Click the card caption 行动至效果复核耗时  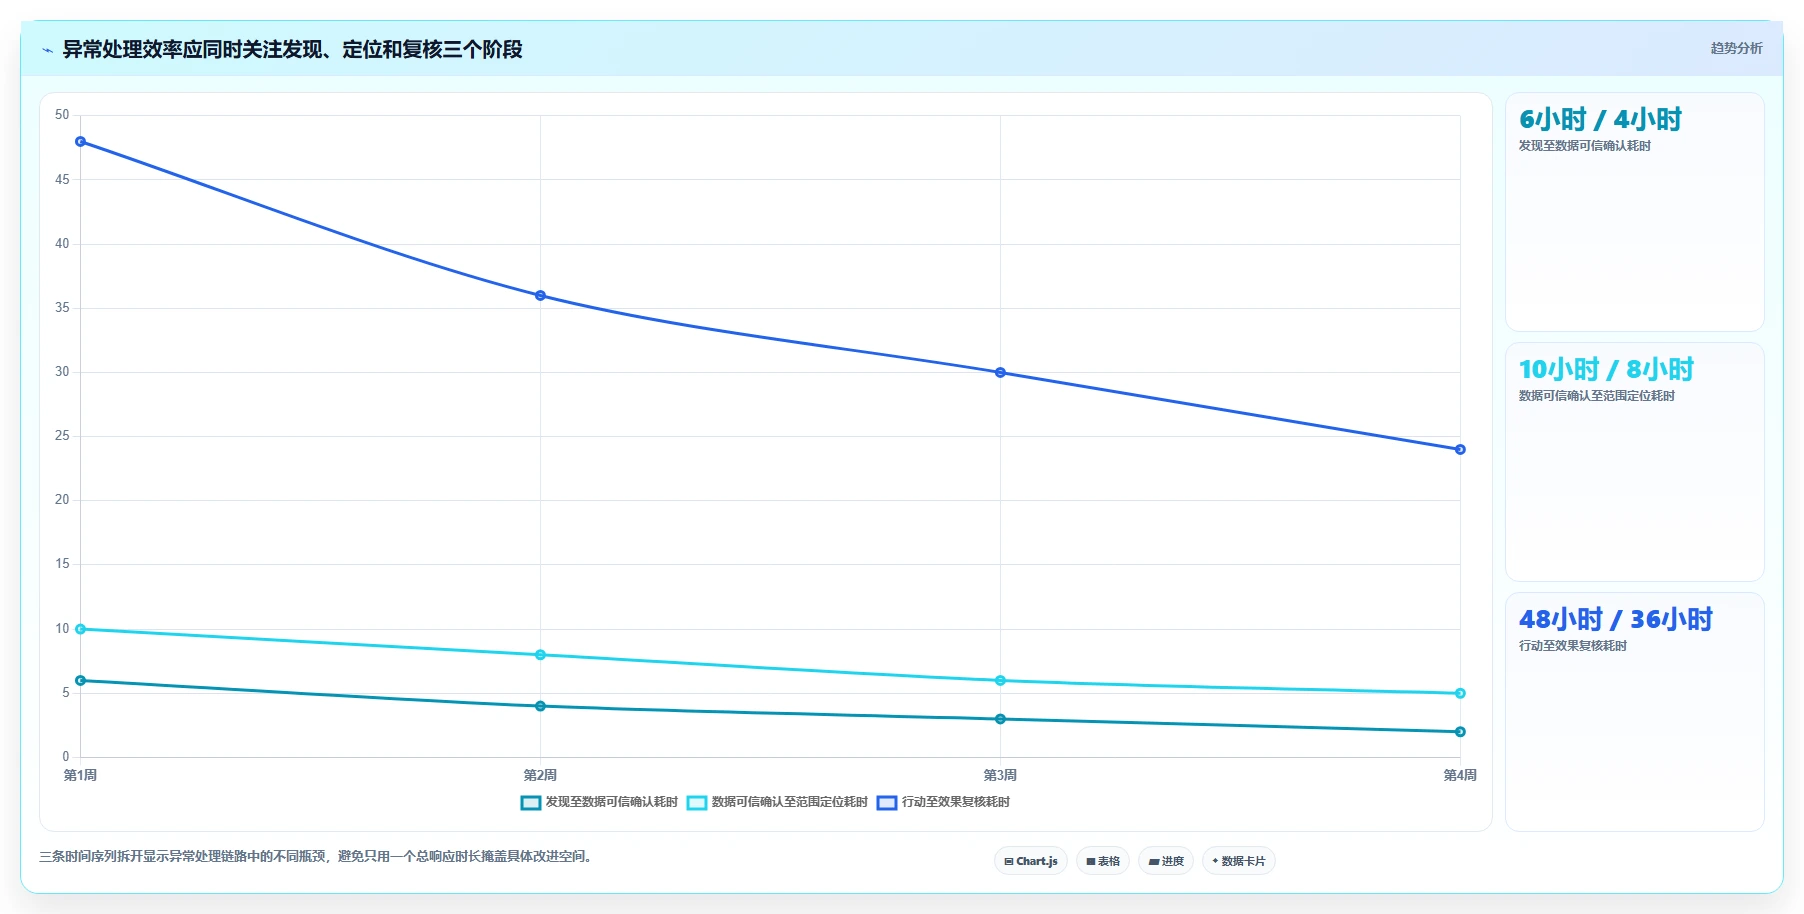(1572, 646)
